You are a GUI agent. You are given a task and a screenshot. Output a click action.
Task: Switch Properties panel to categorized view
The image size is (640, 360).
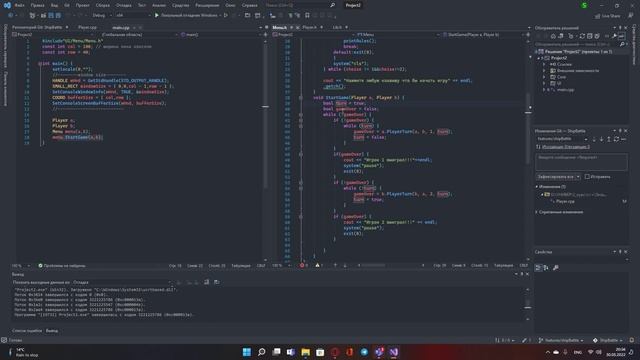coord(539,268)
